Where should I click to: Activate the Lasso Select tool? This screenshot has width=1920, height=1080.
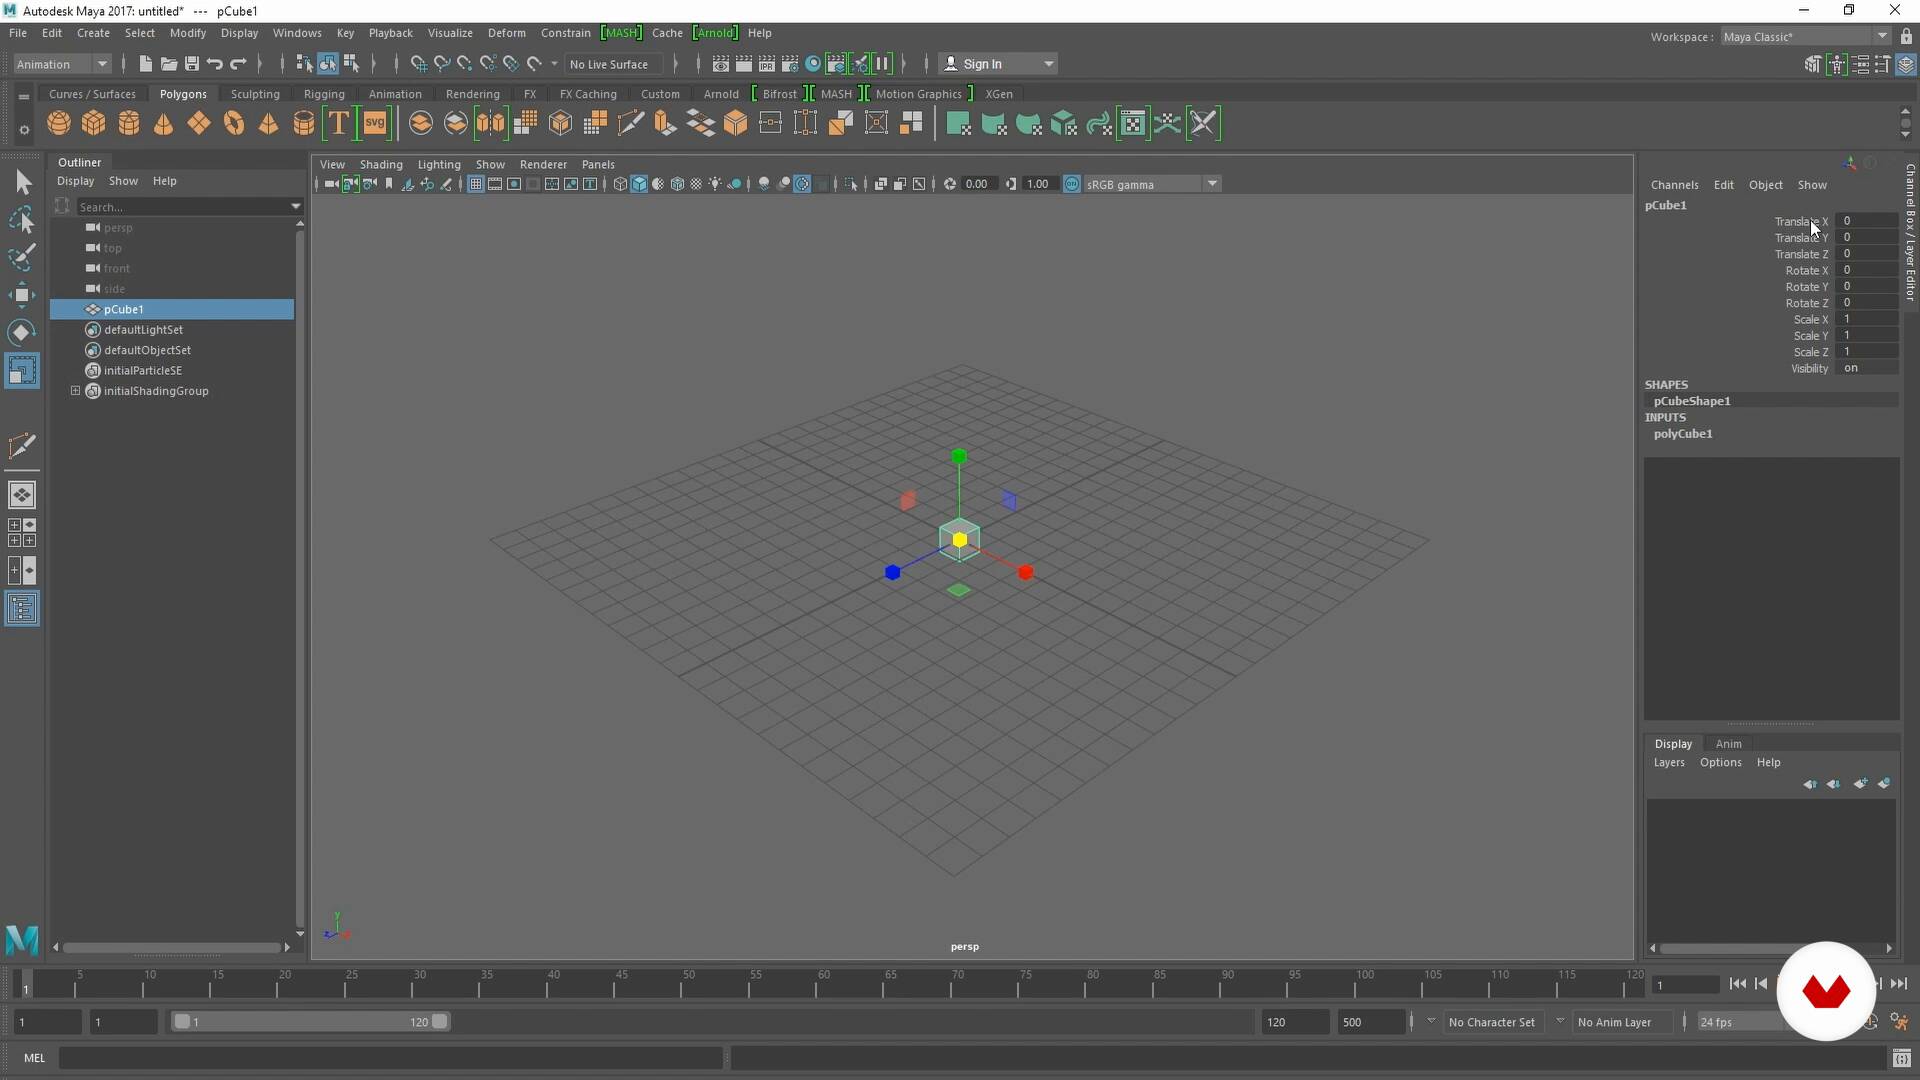coord(22,220)
